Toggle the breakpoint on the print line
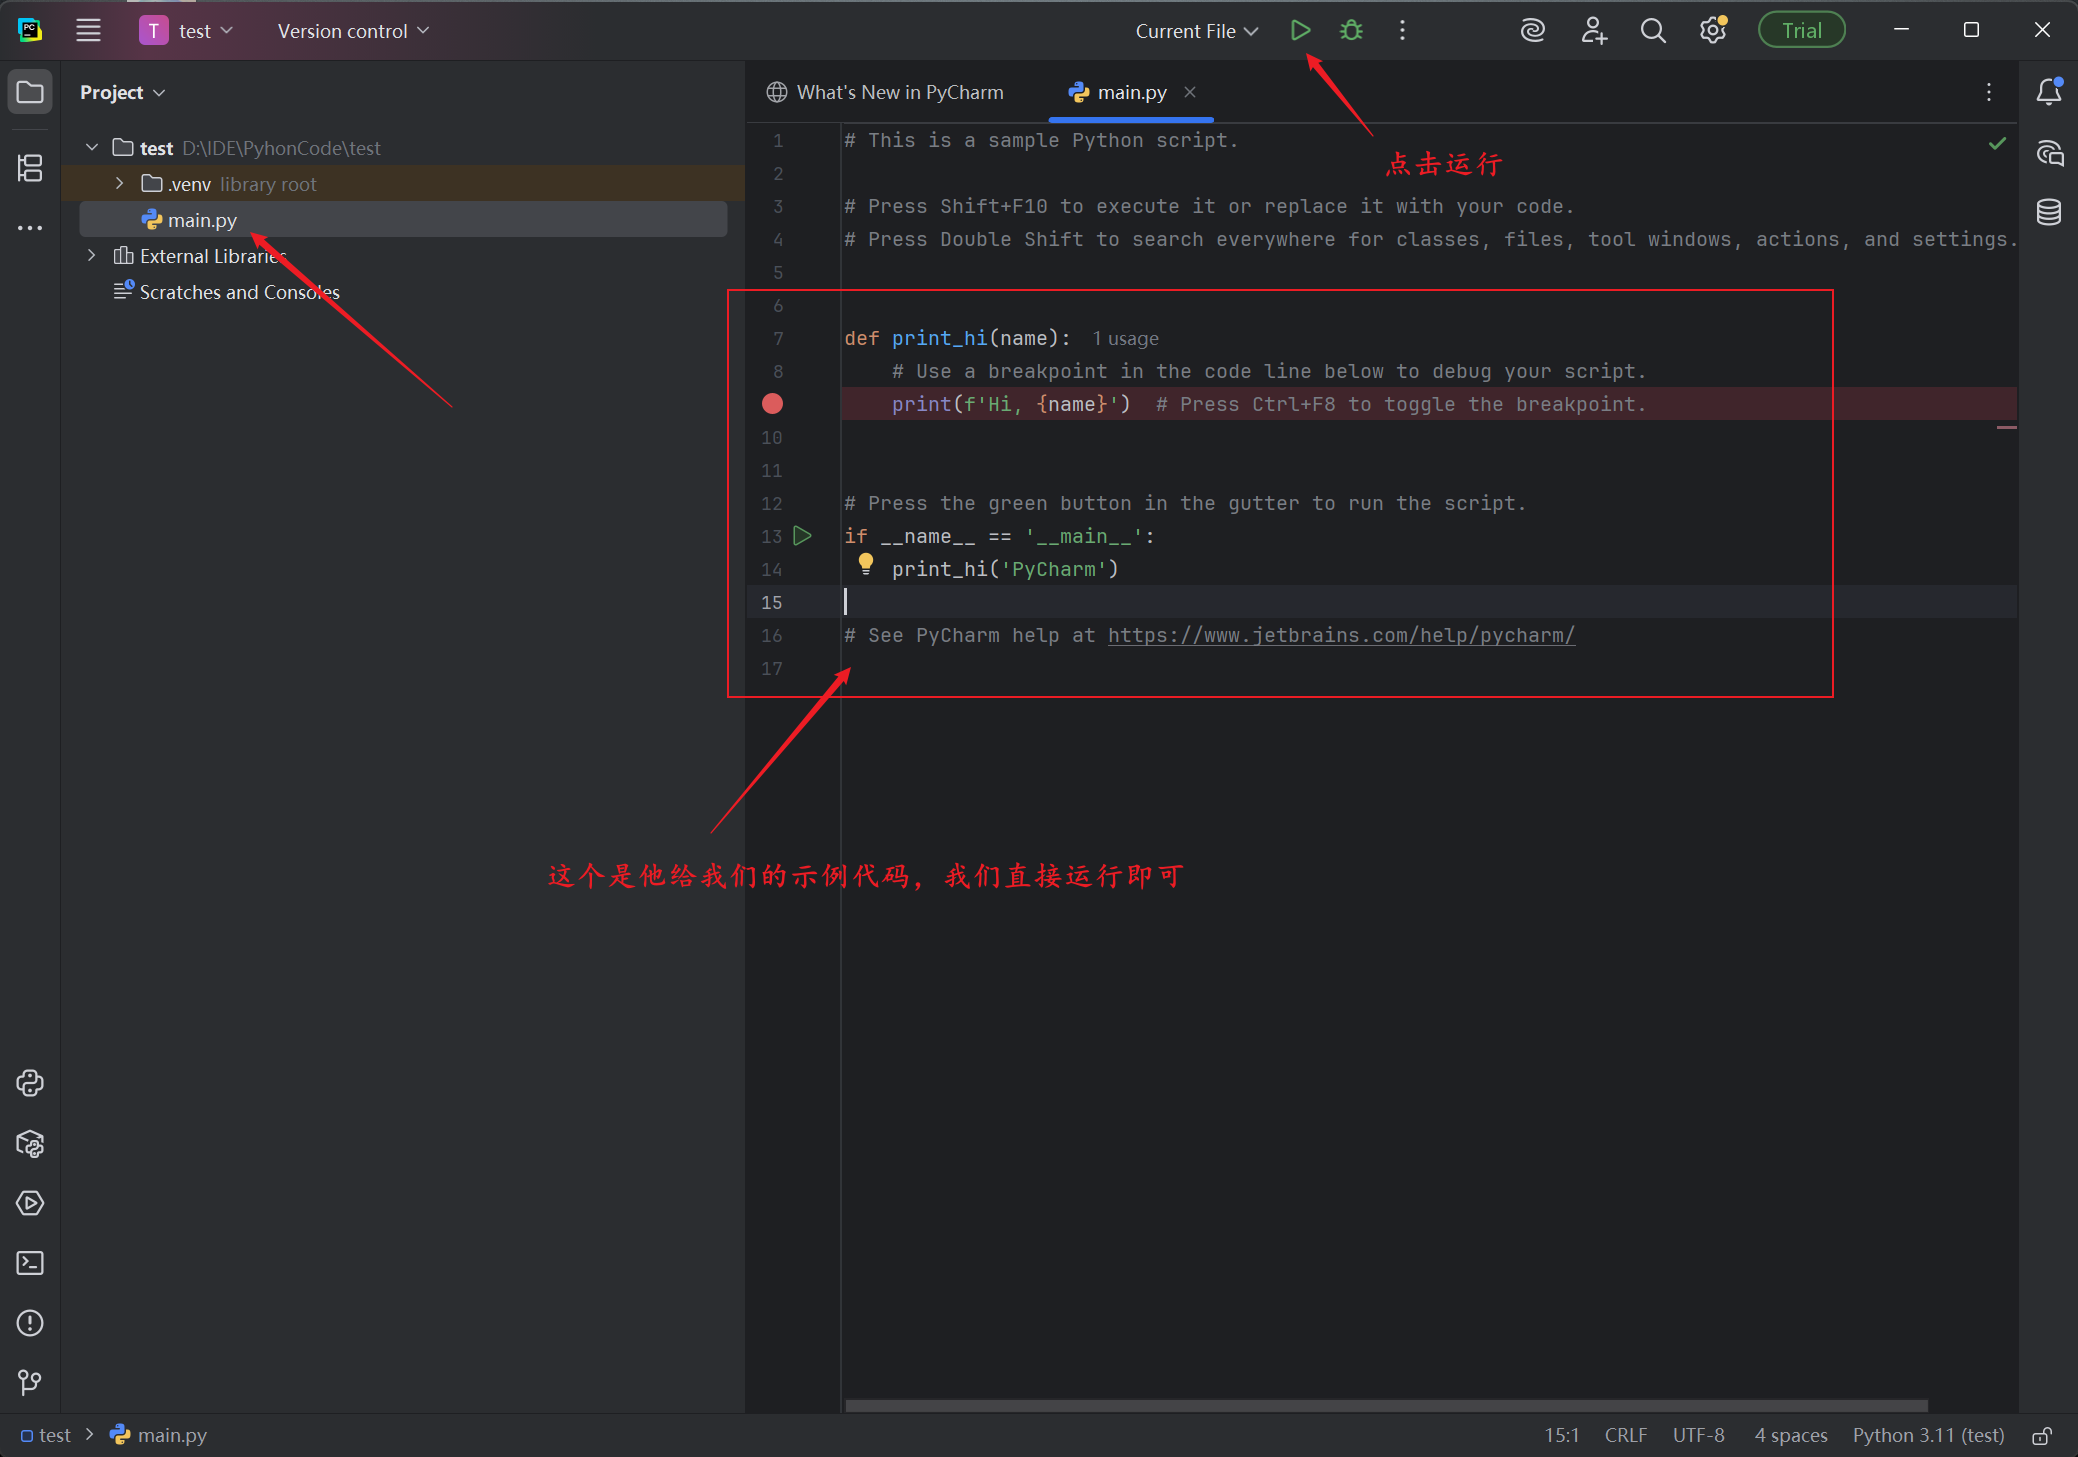The width and height of the screenshot is (2078, 1457). pos(772,404)
